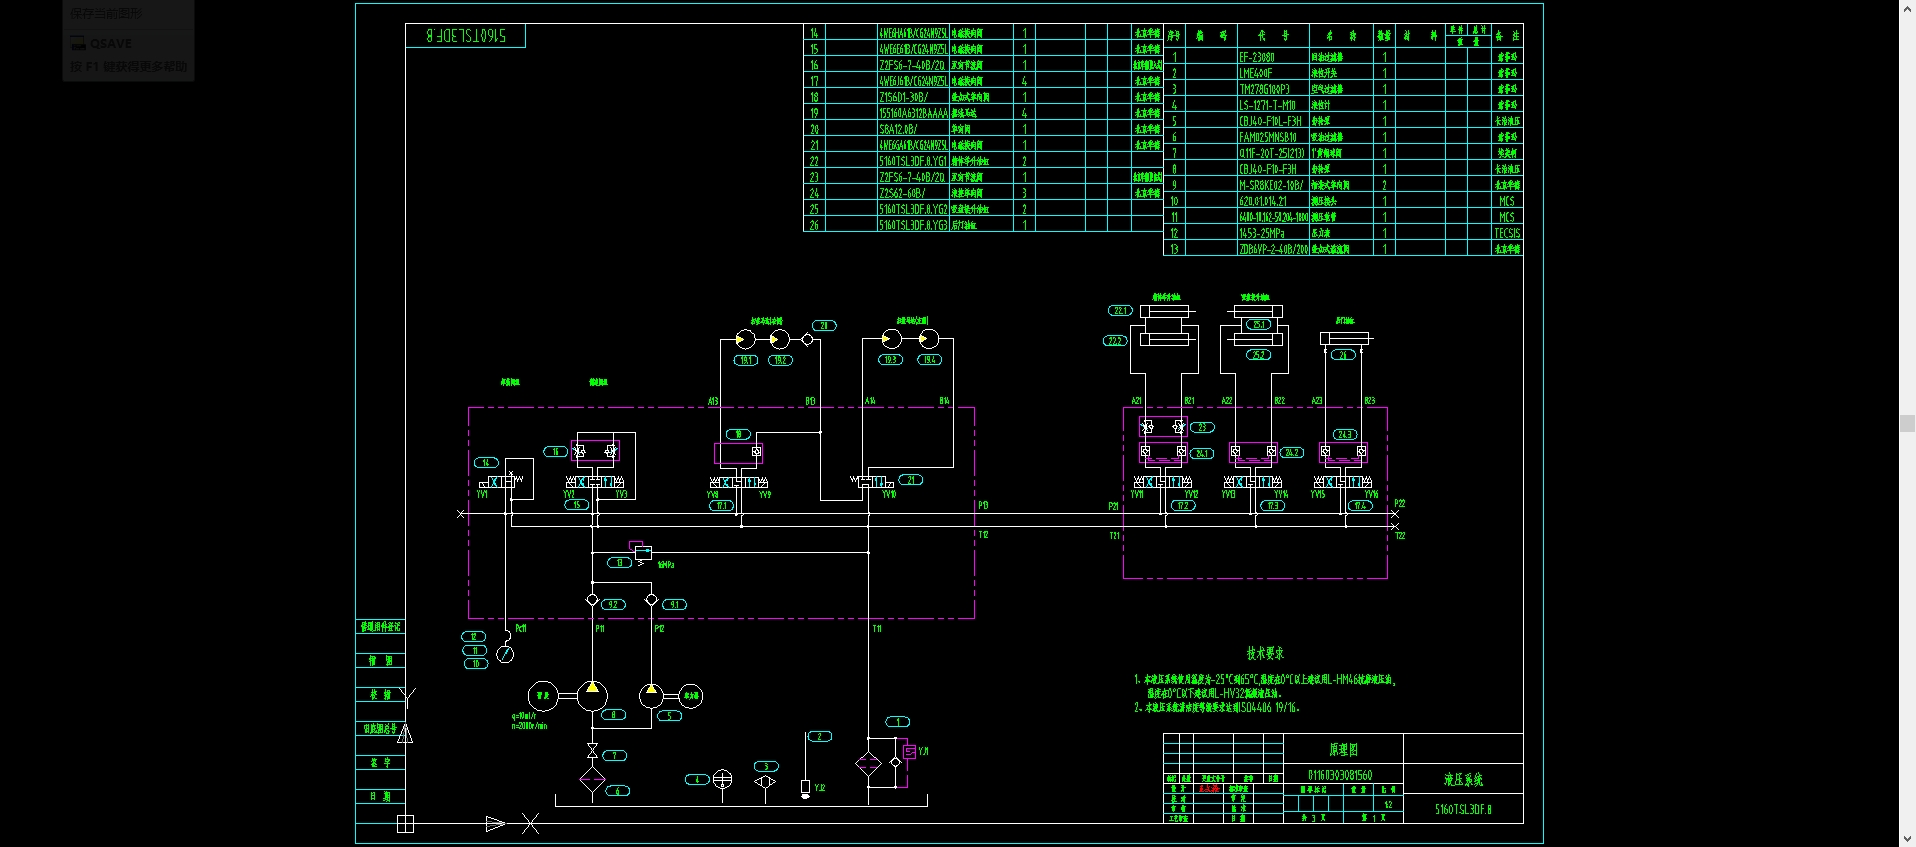Click the 620.01.014.21 table cell
This screenshot has height=847, width=1916.
click(1273, 201)
